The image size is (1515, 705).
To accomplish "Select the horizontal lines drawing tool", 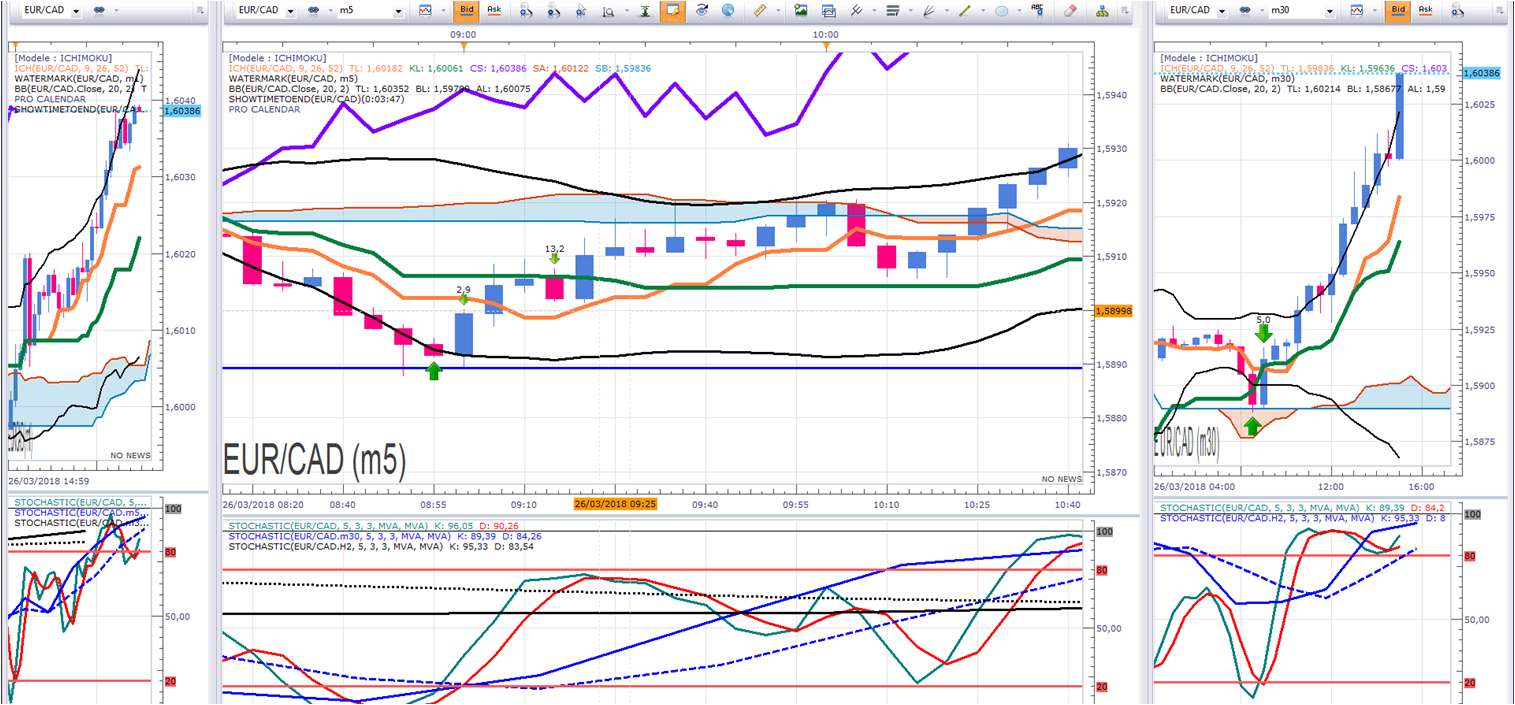I will click(893, 10).
